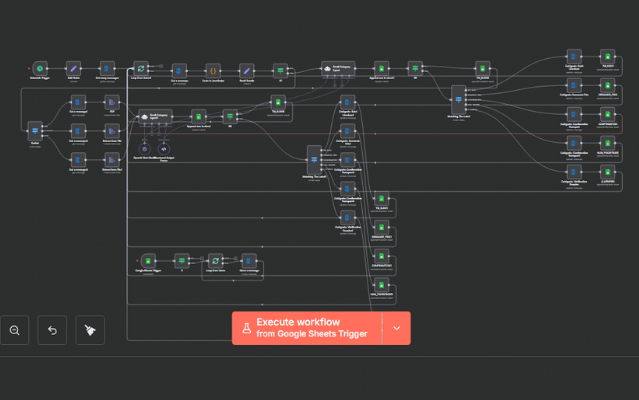Click the zoom out magnifier button

tap(15, 329)
